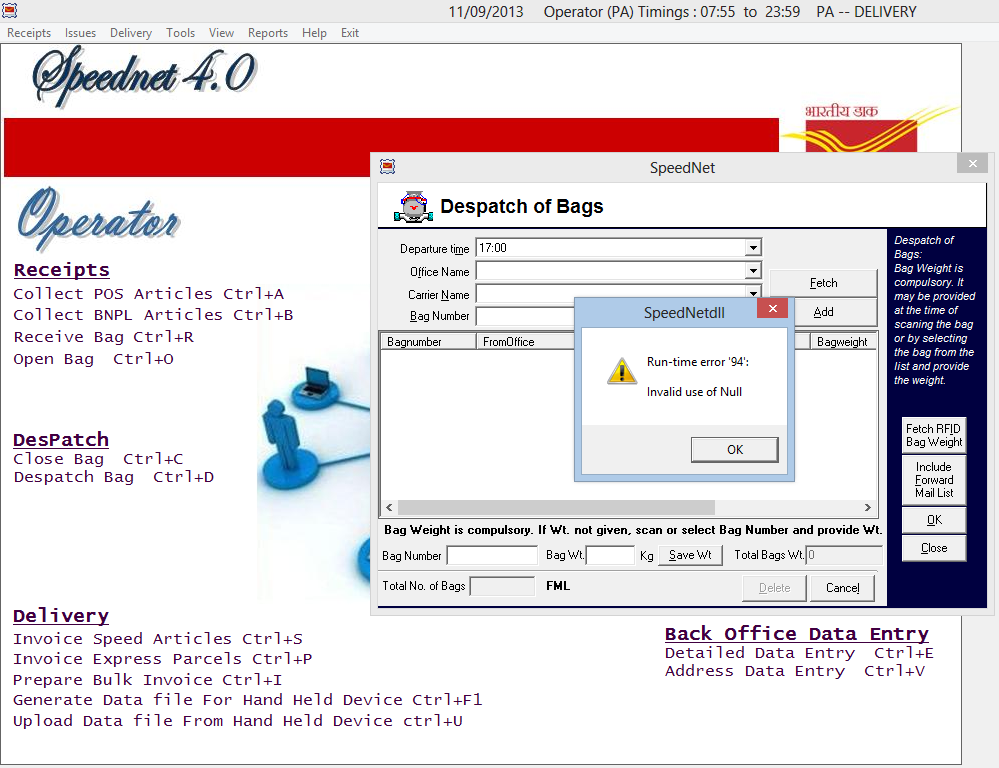Viewport: 999px width, 768px height.
Task: Open the View menu
Action: [x=221, y=33]
